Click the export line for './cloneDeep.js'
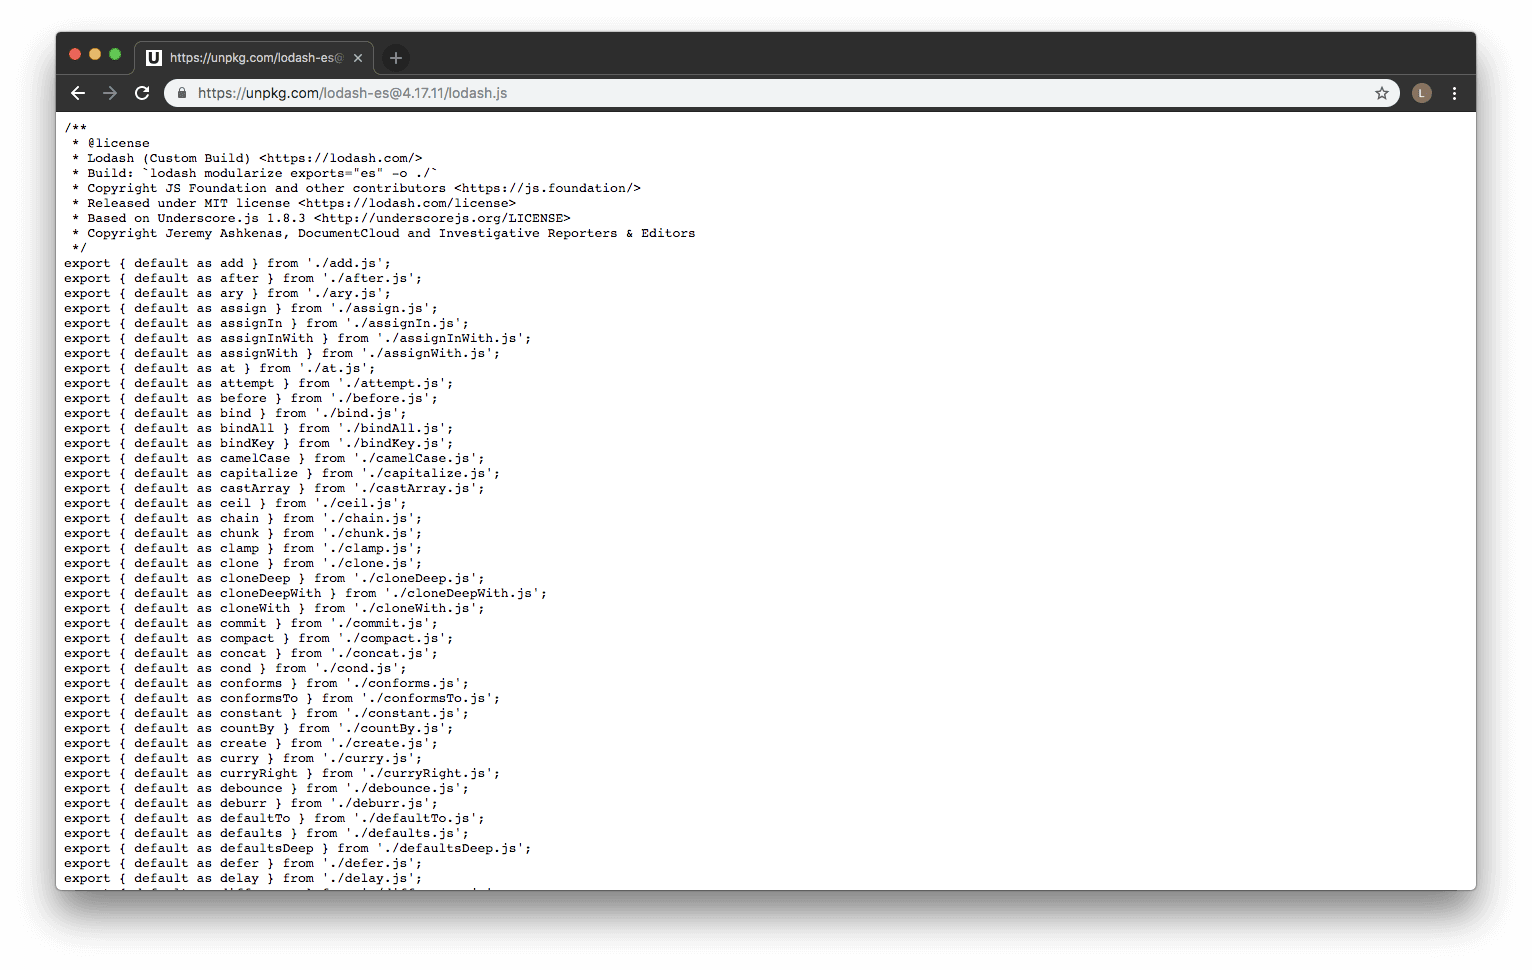This screenshot has width=1532, height=970. point(274,578)
